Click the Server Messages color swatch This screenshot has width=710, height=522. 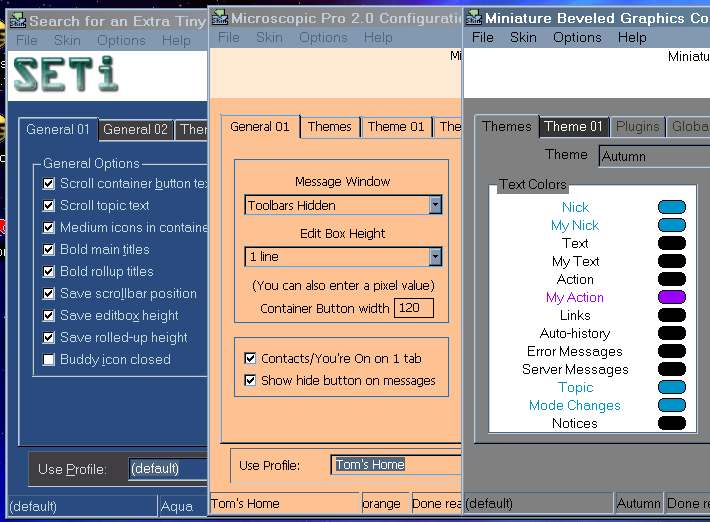672,369
